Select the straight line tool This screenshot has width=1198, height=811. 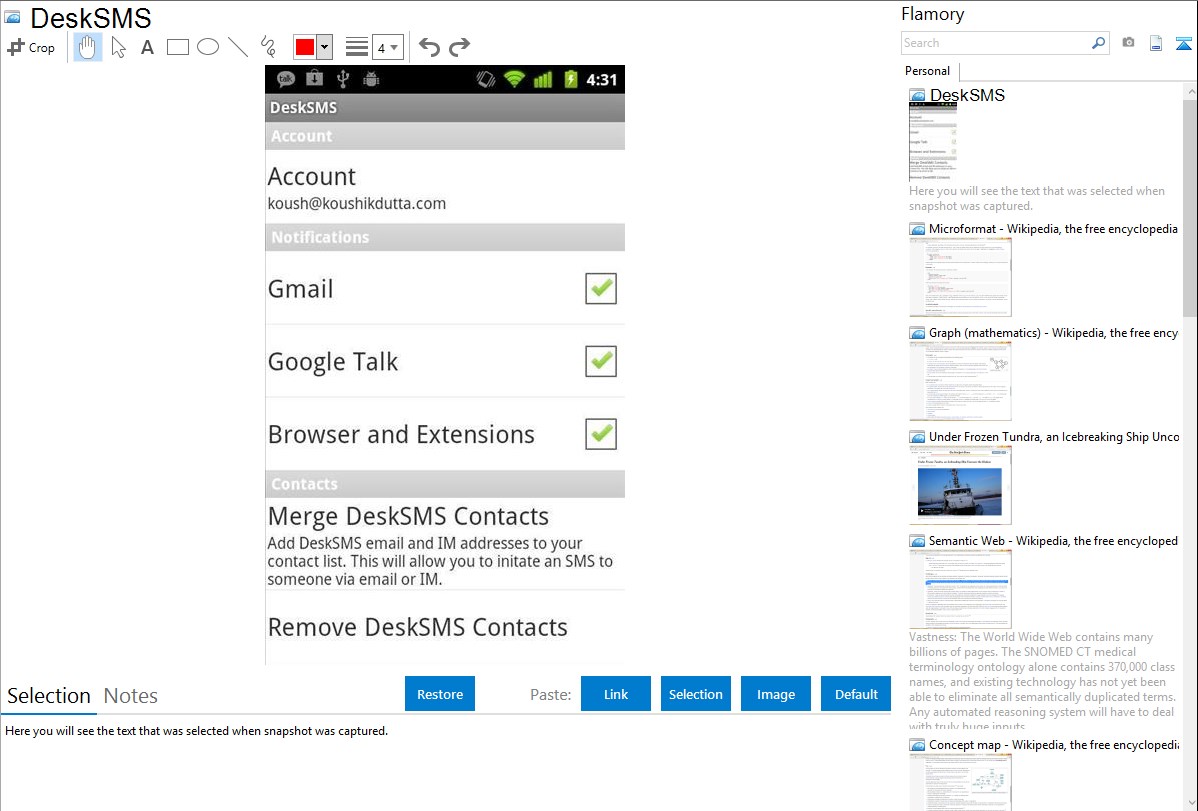click(x=238, y=47)
